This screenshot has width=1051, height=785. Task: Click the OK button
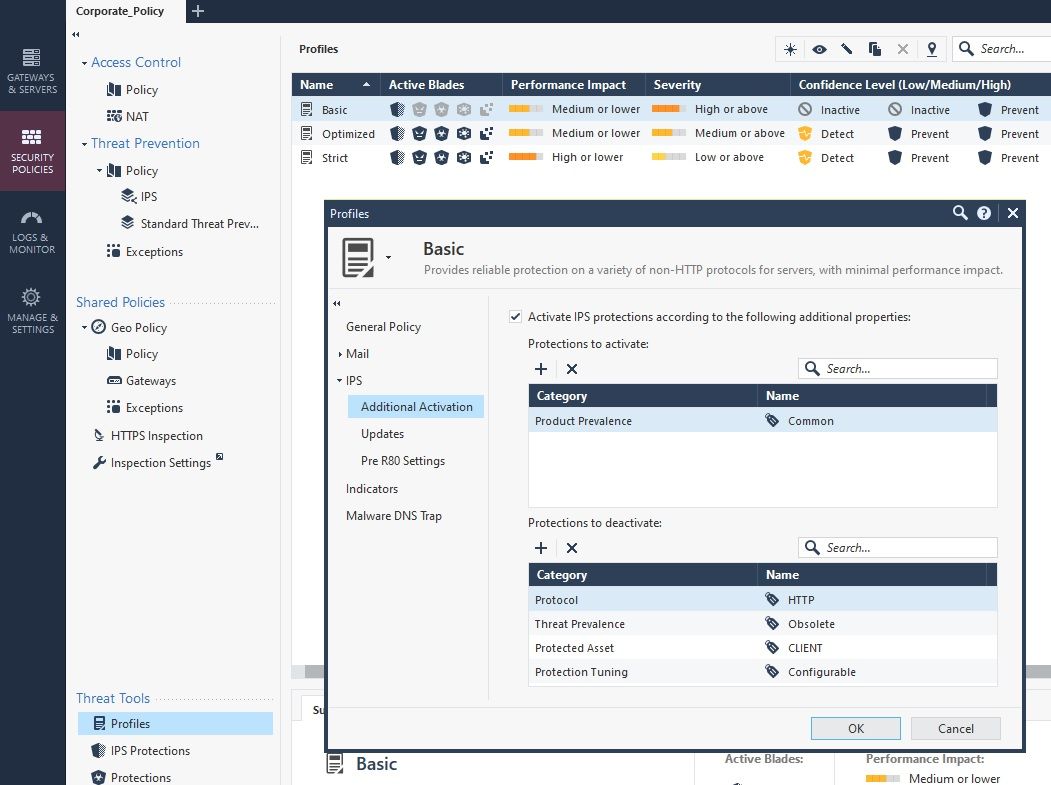tap(855, 728)
